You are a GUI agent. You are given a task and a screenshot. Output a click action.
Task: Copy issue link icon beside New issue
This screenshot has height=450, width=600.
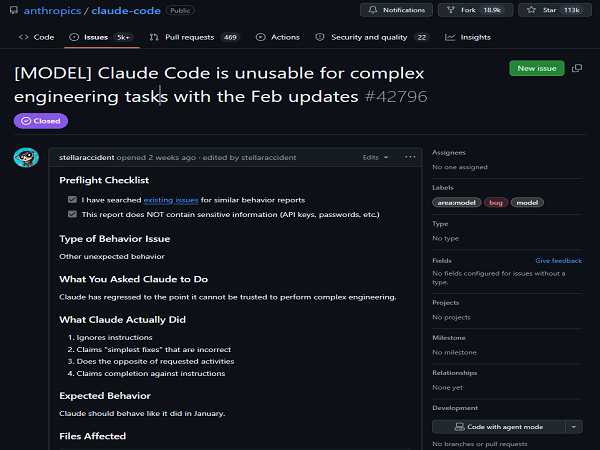(576, 68)
